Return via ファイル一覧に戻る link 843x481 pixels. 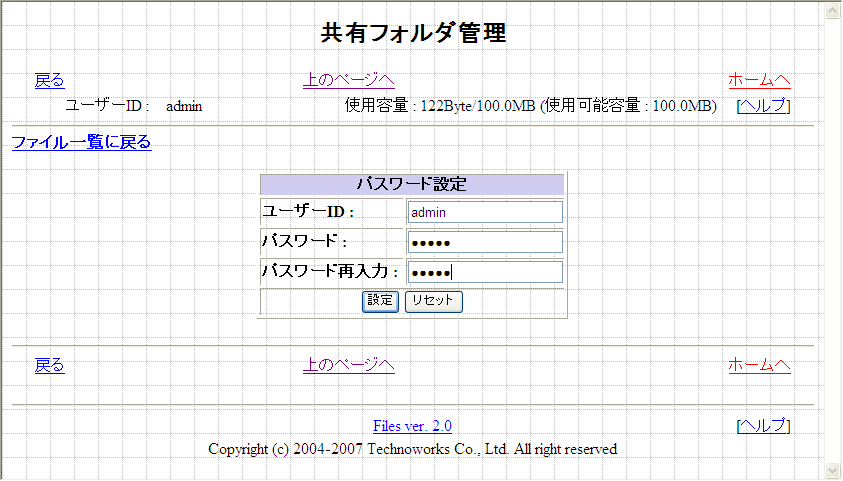81,142
